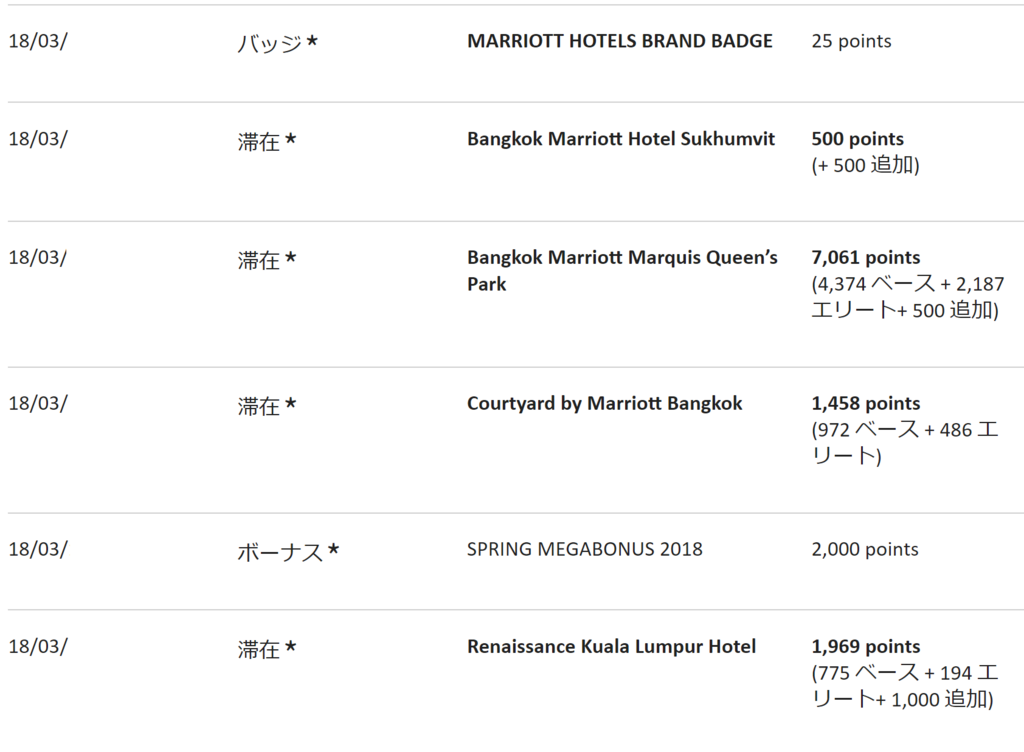
Task: Open the MARRIOTT HOTELS BRAND BADGE entry
Action: [x=619, y=41]
